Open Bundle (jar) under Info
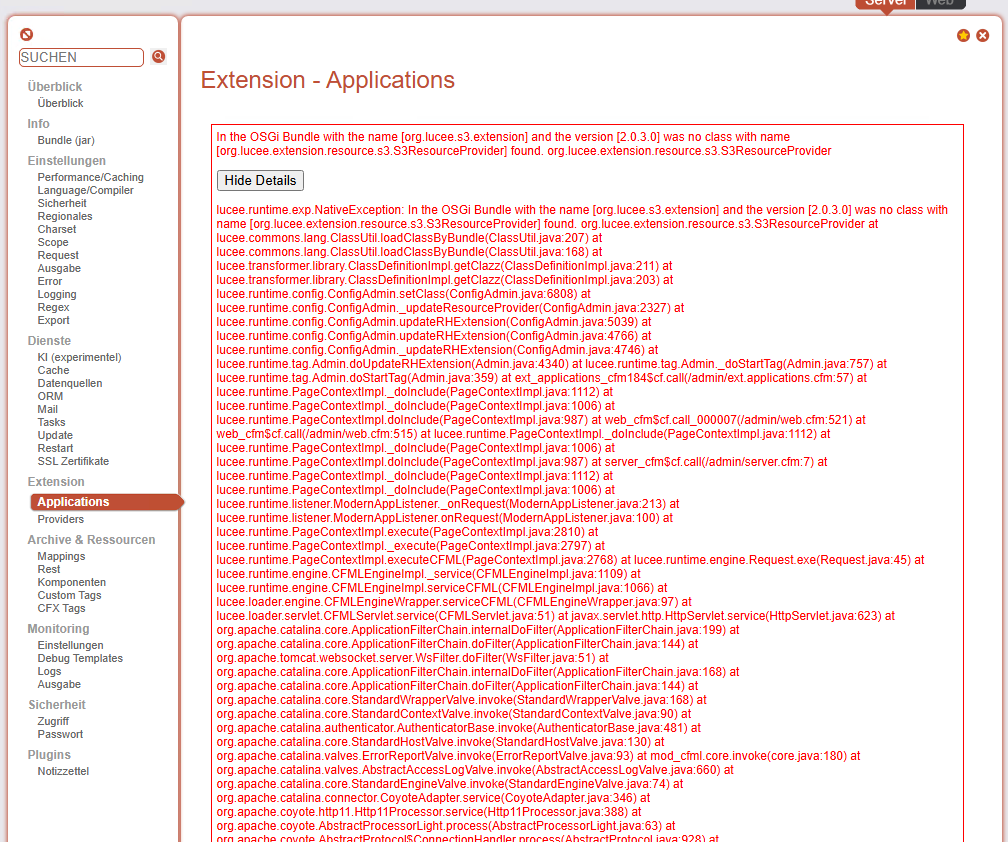The width and height of the screenshot is (1008, 842). 66,137
